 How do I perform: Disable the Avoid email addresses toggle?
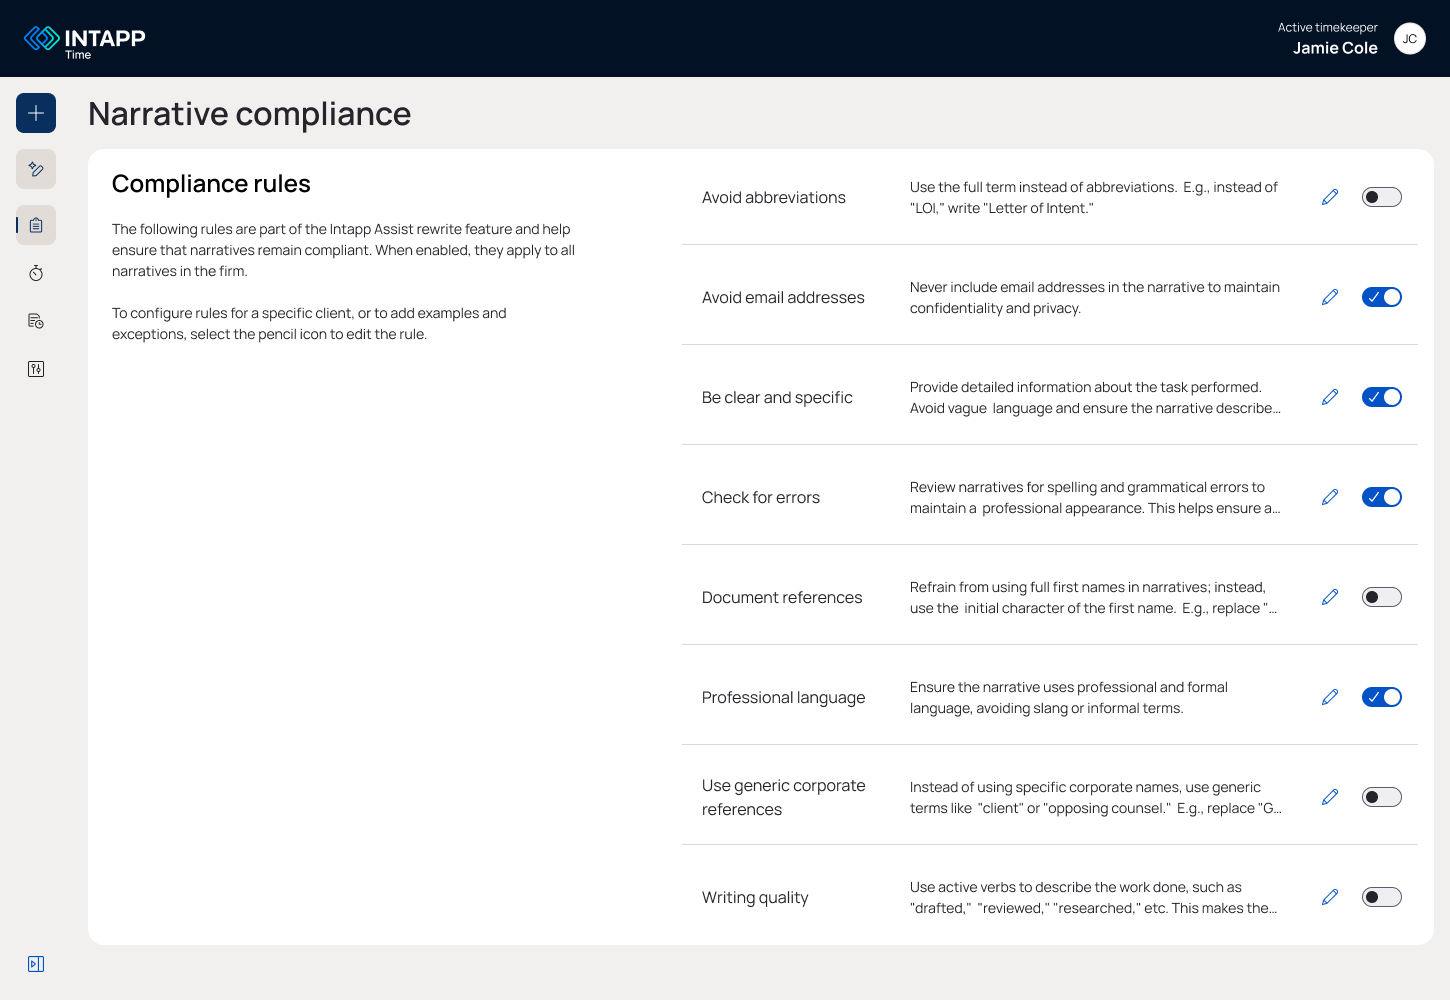[x=1382, y=297]
